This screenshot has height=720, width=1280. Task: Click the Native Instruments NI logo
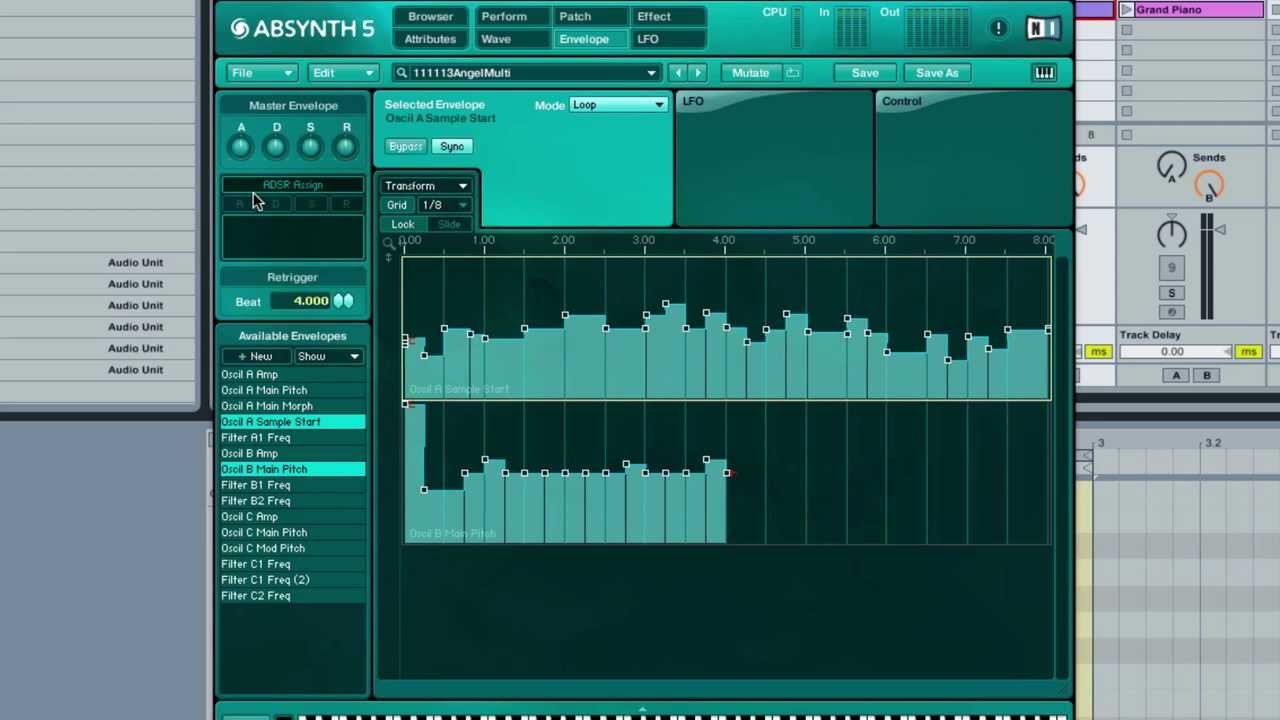pos(1042,28)
